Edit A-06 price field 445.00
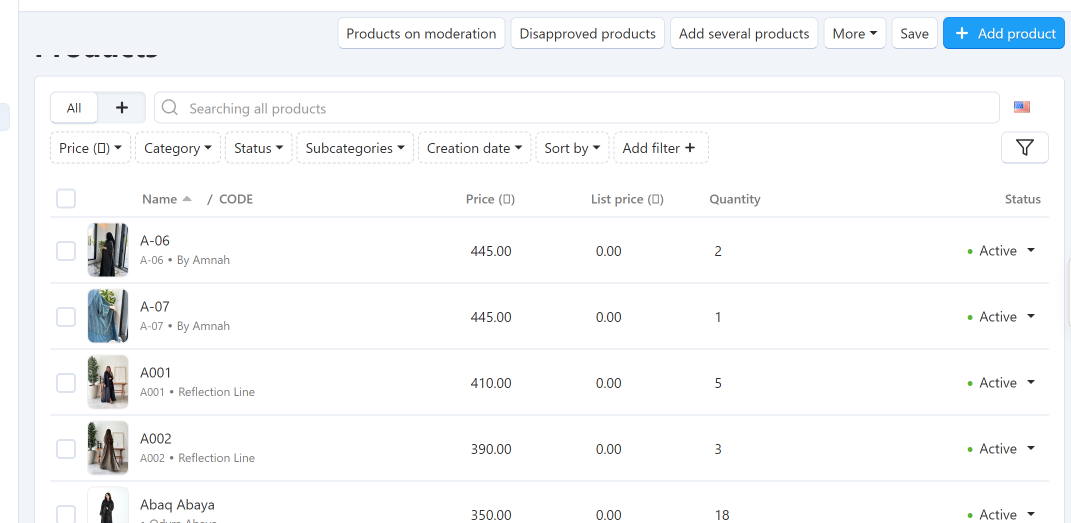 coord(490,251)
